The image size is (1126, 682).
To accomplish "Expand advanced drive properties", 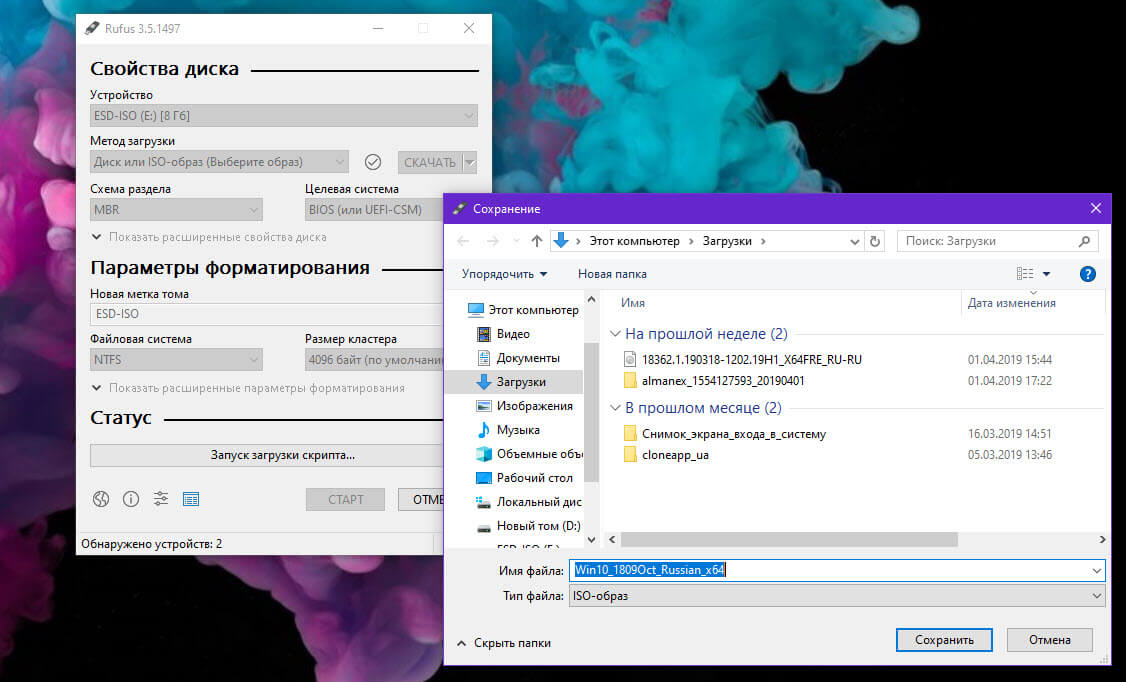I will point(209,237).
